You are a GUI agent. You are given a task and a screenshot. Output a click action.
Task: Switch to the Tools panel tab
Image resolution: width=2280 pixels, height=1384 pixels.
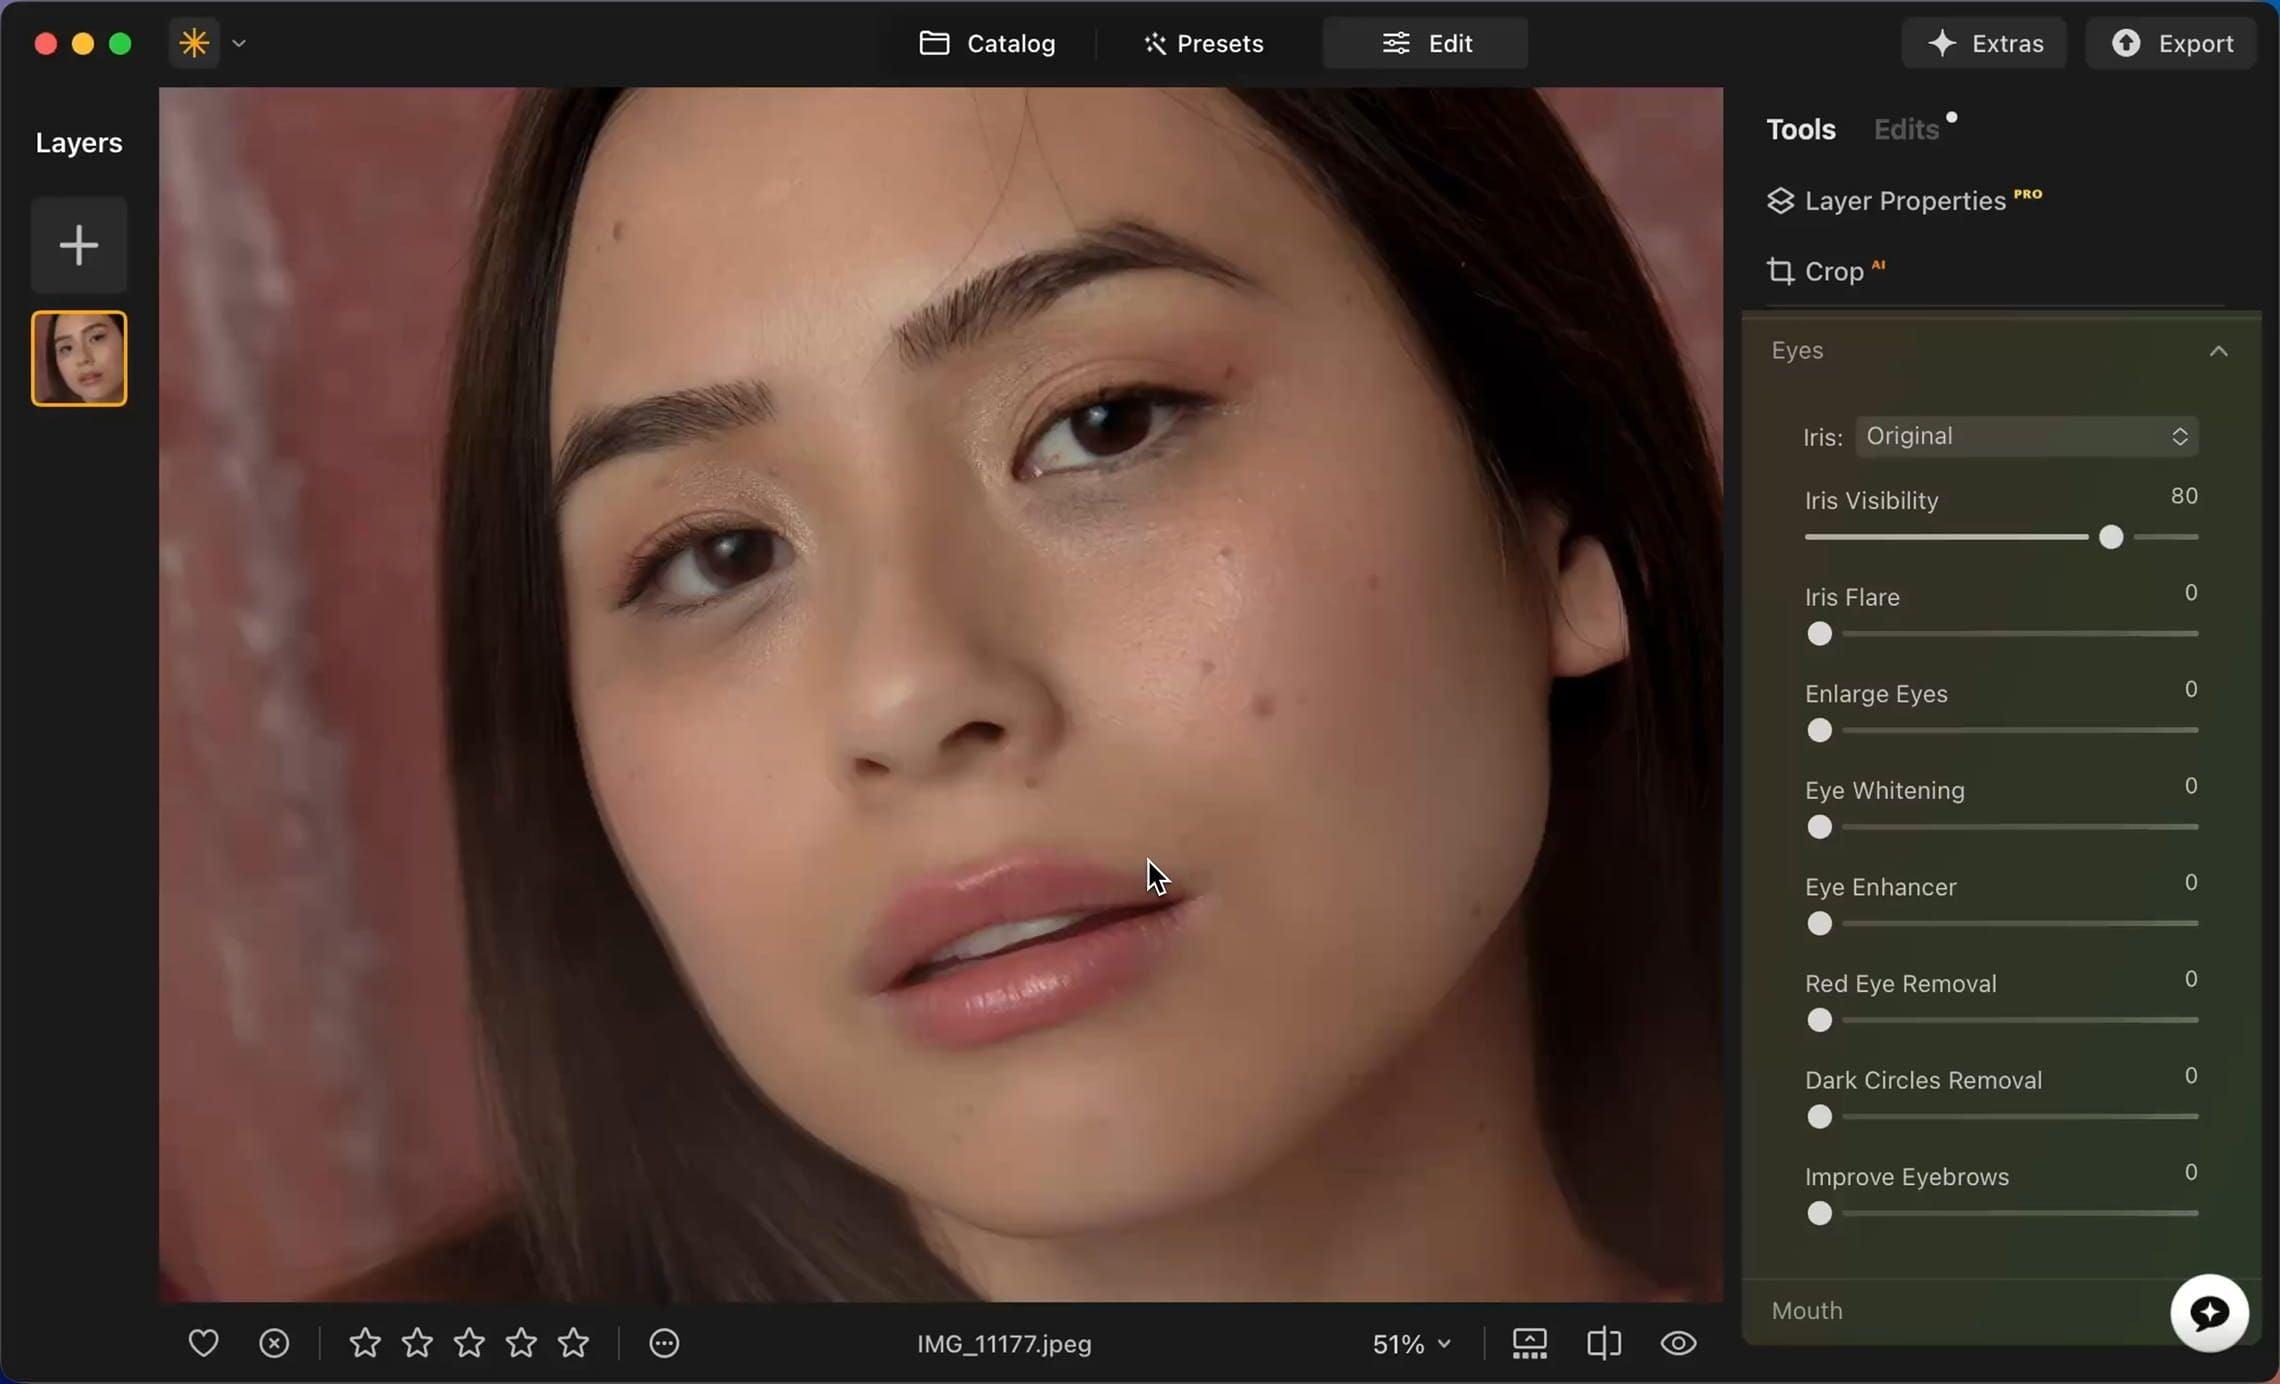click(1800, 129)
